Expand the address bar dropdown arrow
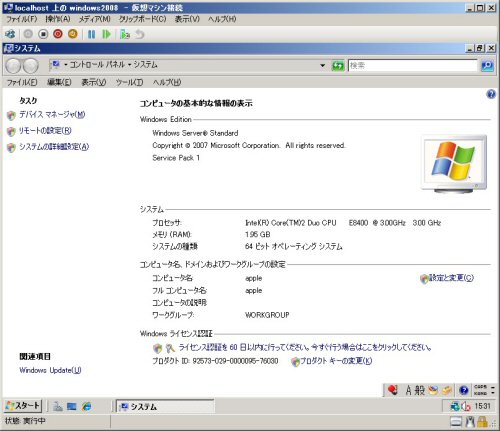This screenshot has height=431, width=500. [322, 65]
